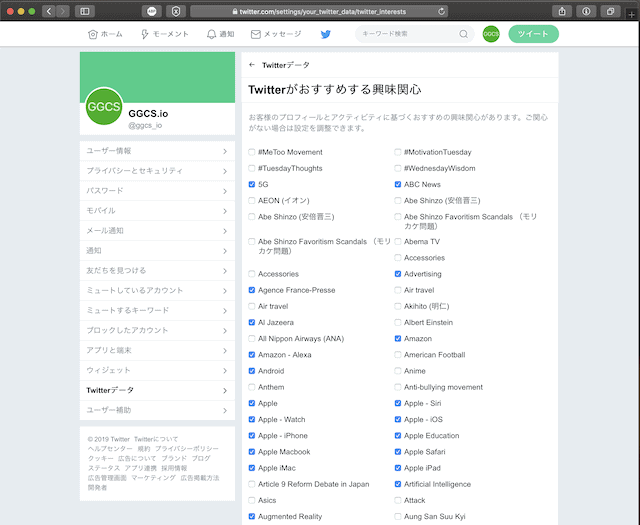This screenshot has width=640, height=525.
Task: Click the shield extension icon in toolbar
Action: coord(176,11)
